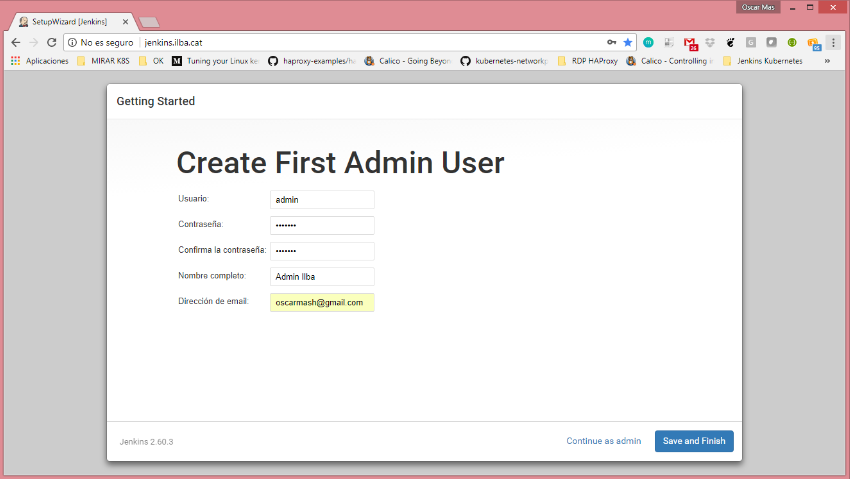
Task: Click the Dirección de email field
Action: 322,302
